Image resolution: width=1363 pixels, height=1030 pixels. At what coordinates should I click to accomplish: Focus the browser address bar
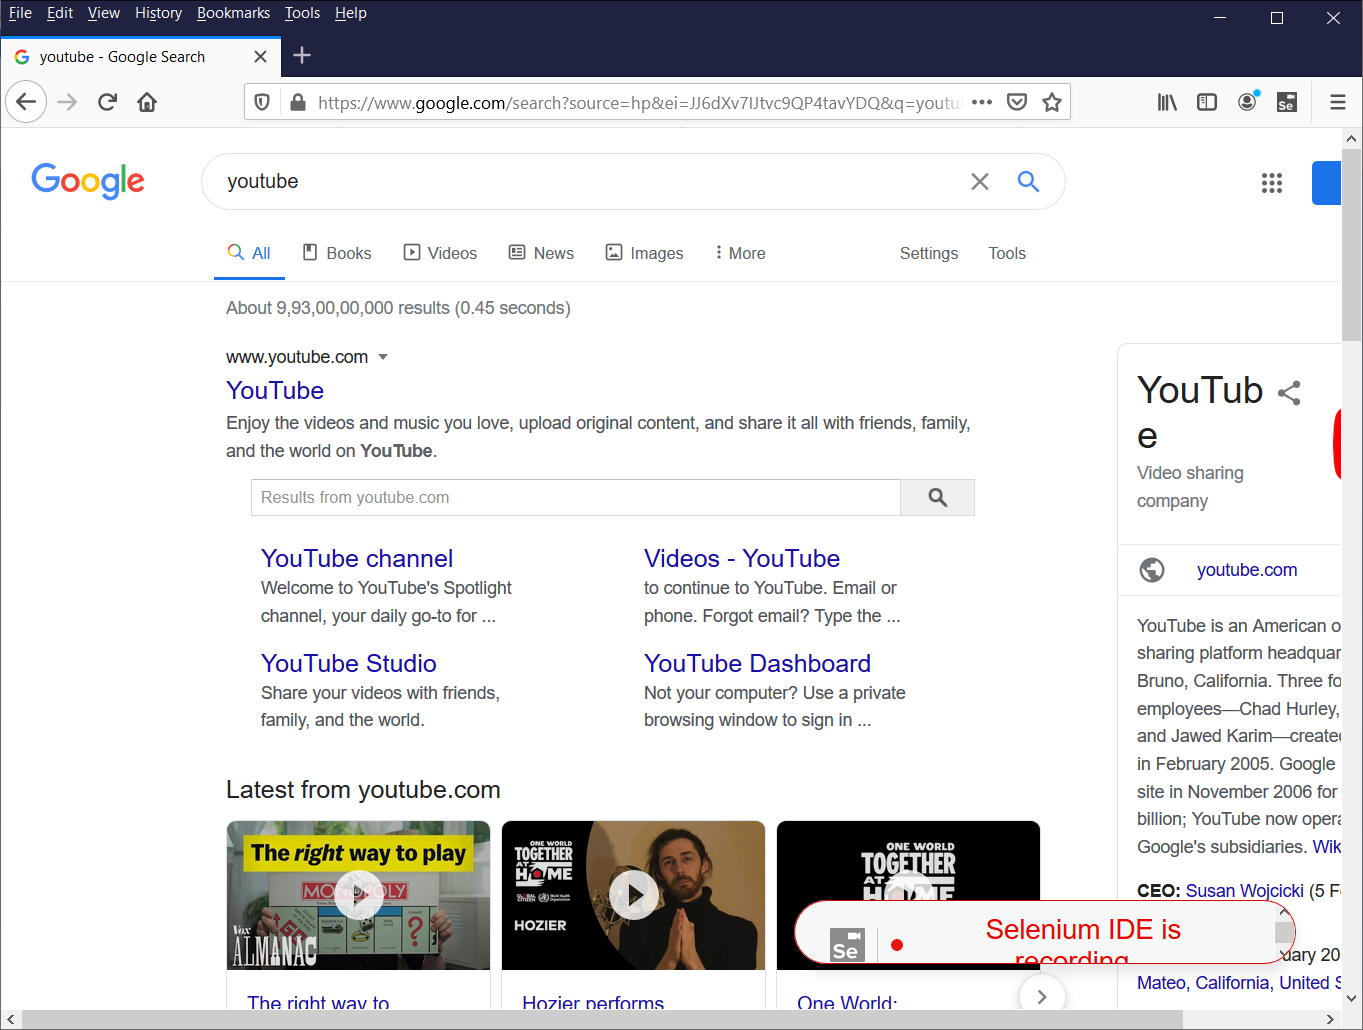[638, 102]
